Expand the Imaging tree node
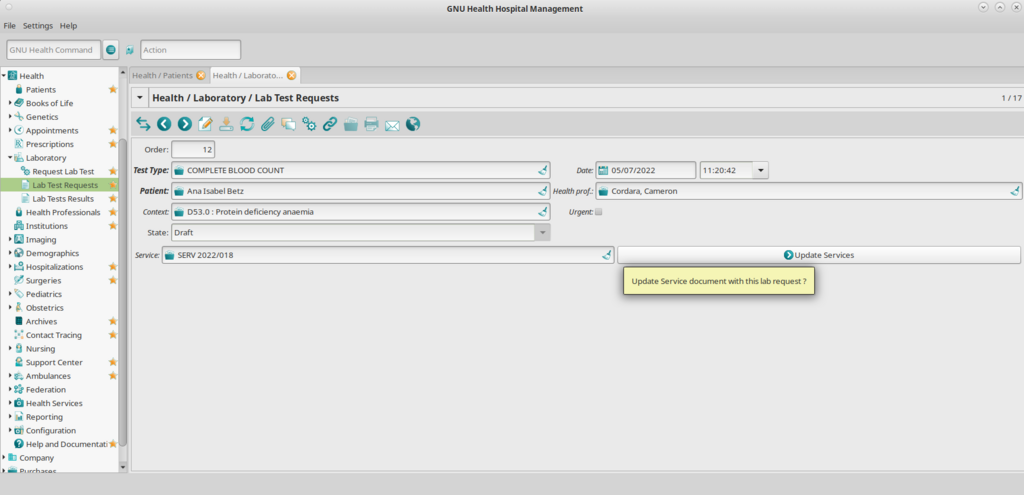Screen dimensions: 1024x495 point(10,240)
